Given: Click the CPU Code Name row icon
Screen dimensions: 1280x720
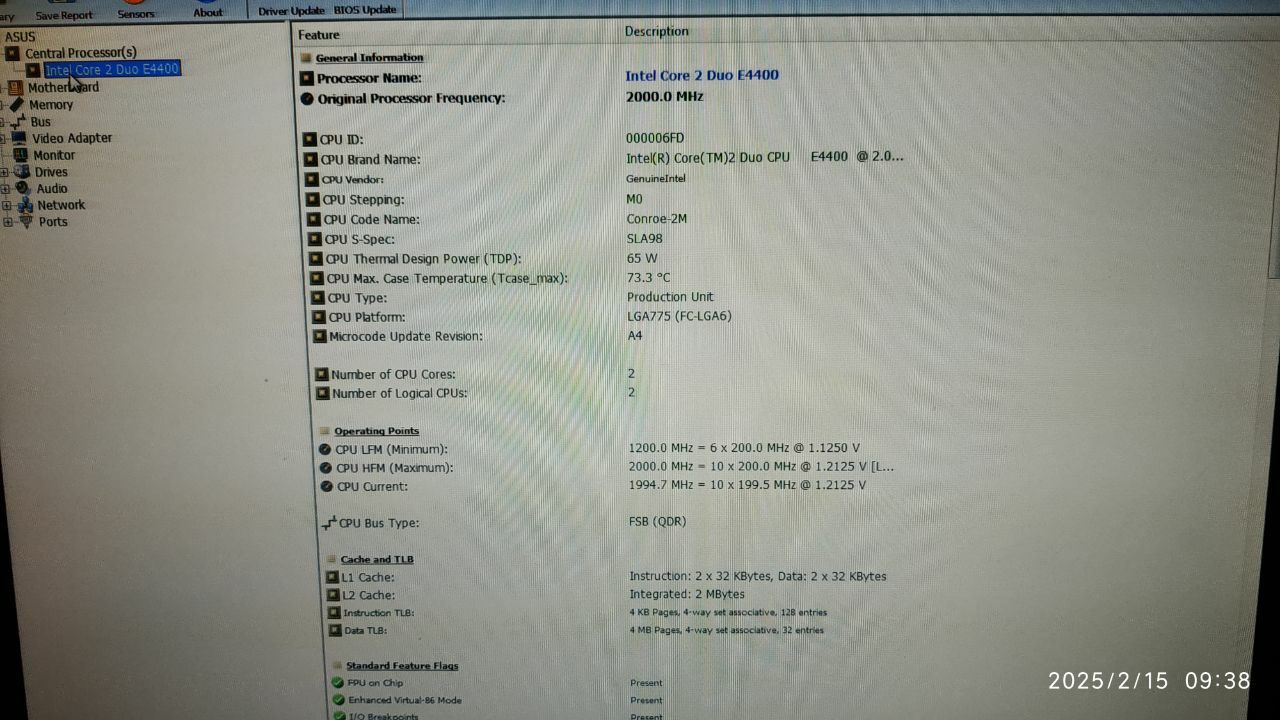Looking at the screenshot, I should coord(314,220).
